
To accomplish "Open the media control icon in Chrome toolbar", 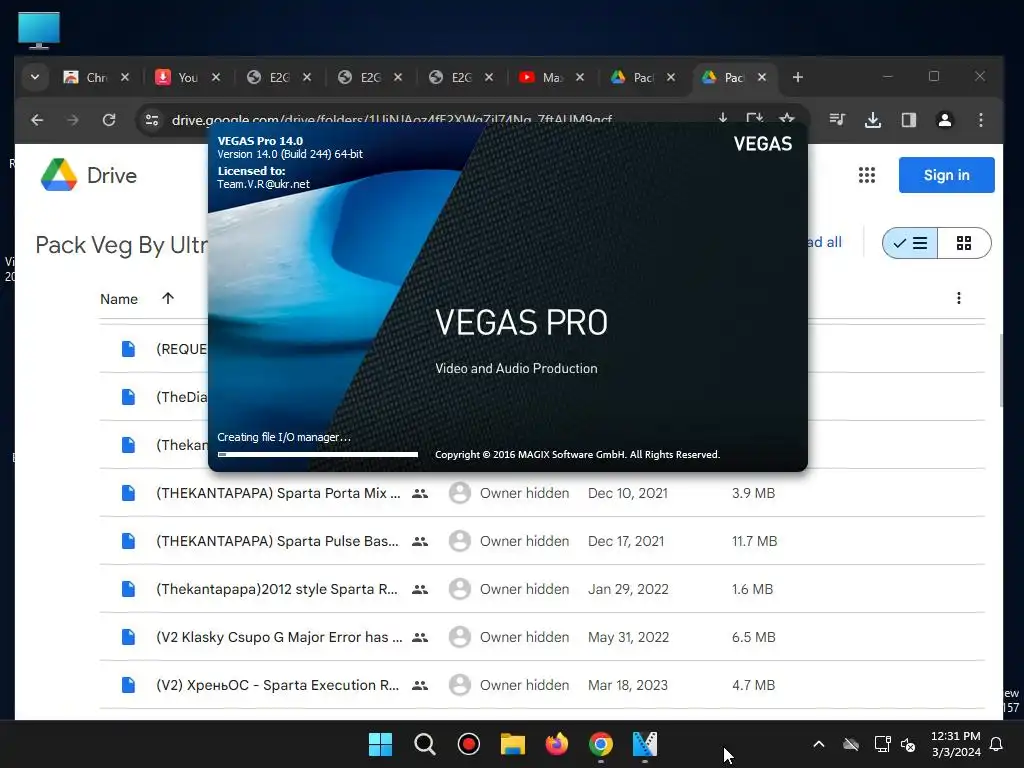I will 837,120.
